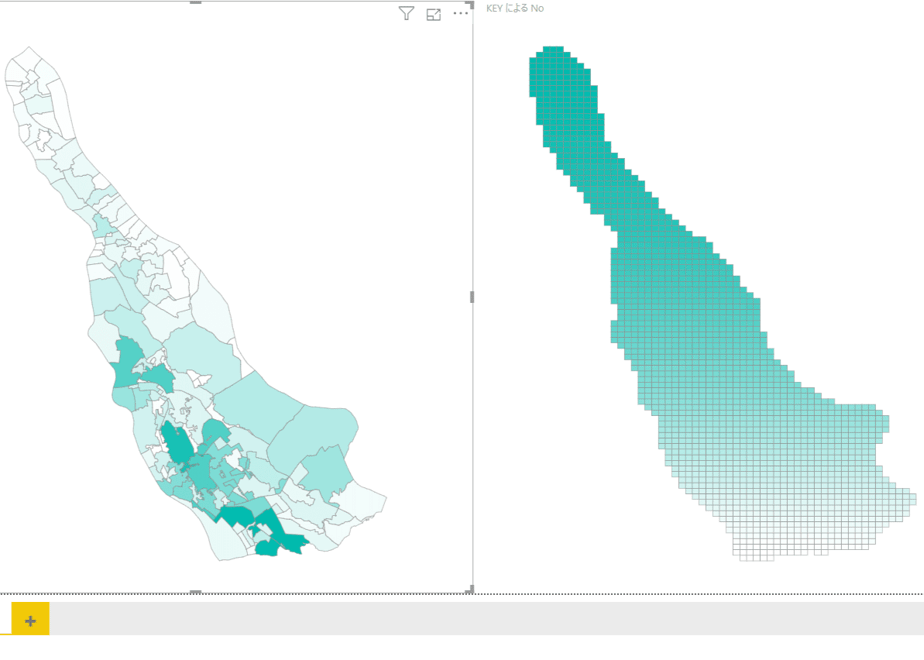Open the filter icon on the map visual
The width and height of the screenshot is (924, 660).
tap(406, 14)
